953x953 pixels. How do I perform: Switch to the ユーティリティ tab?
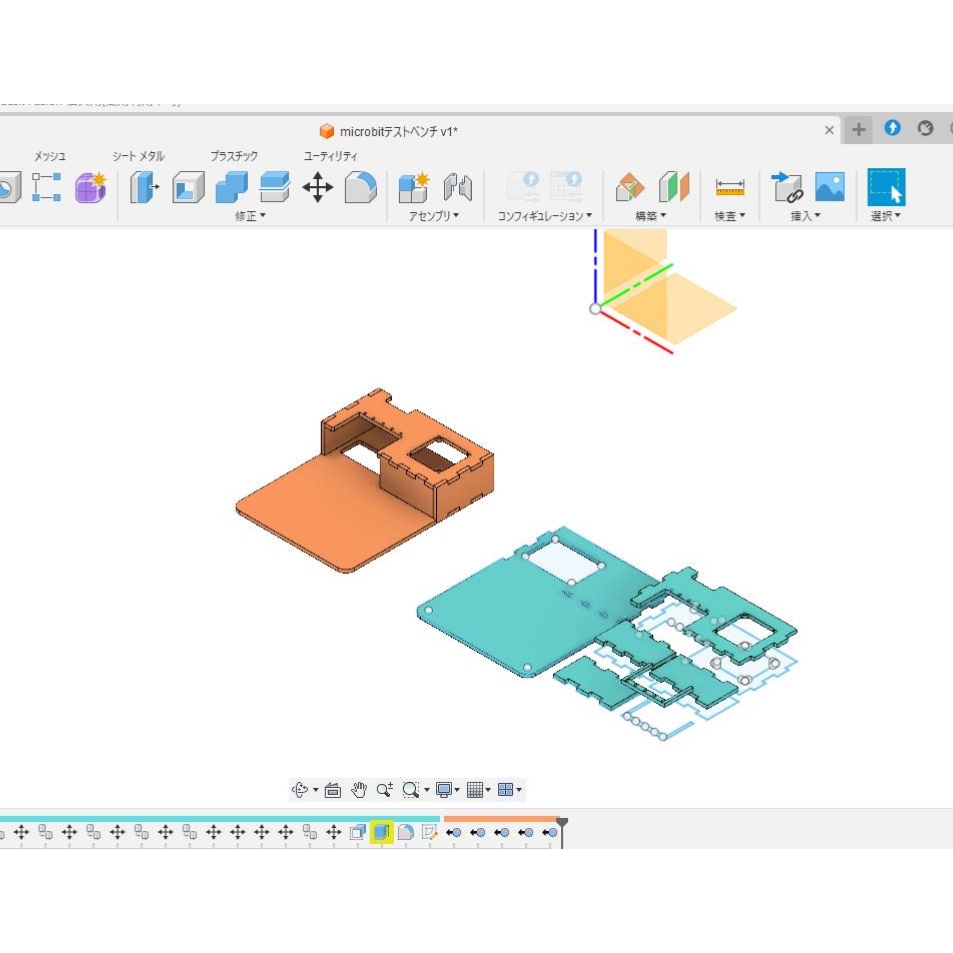click(x=331, y=156)
